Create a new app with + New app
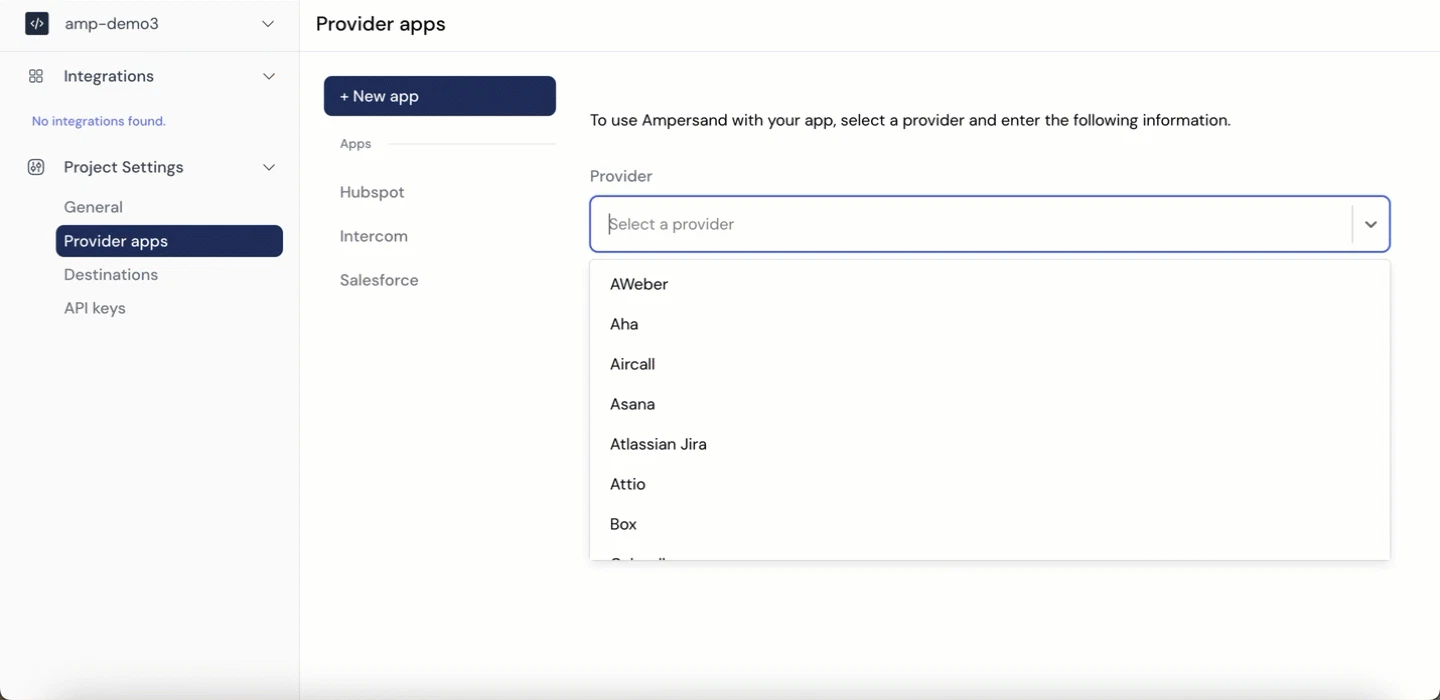1440x700 pixels. click(440, 96)
